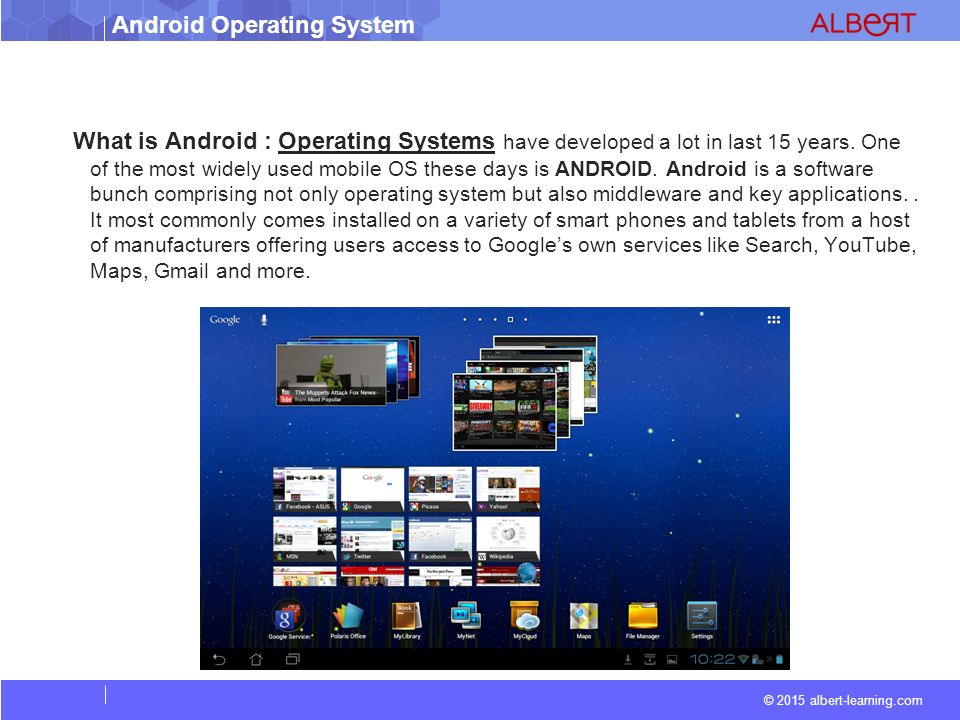Open the New York Times bookmark thumbnail
The image size is (960, 720).
pyautogui.click(x=440, y=576)
